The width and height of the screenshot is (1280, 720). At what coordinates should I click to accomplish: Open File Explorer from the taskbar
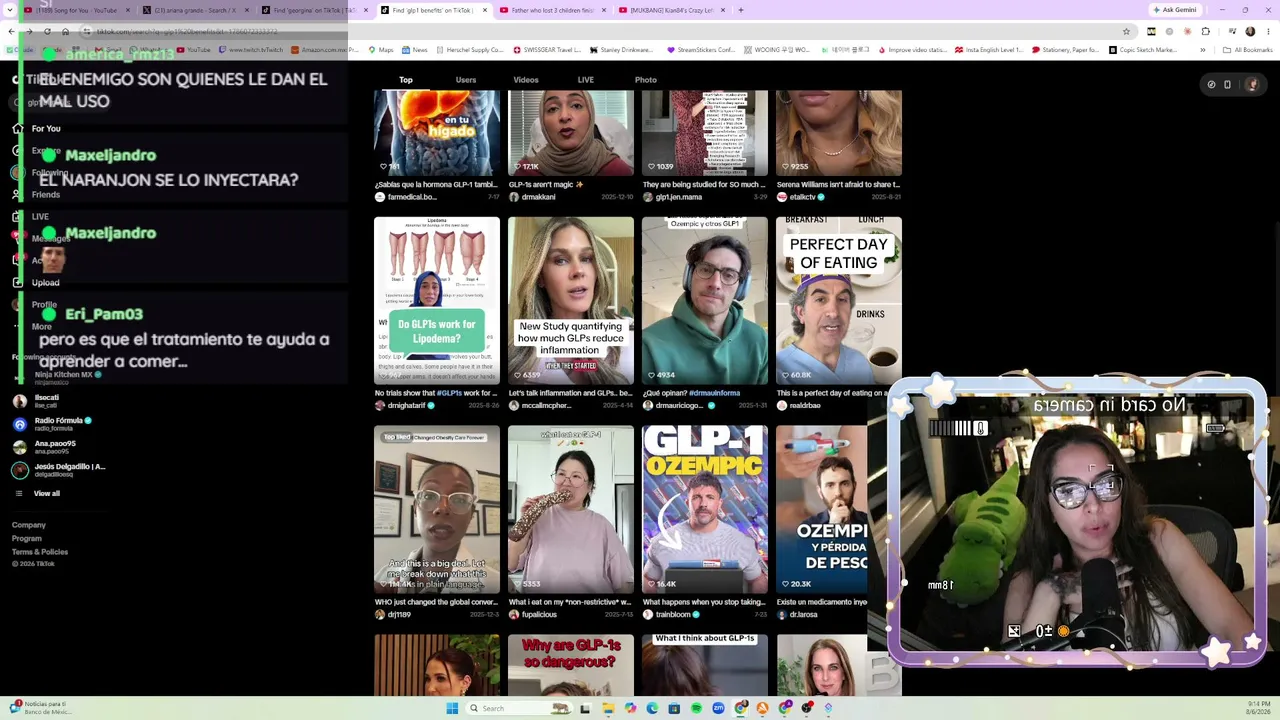607,708
